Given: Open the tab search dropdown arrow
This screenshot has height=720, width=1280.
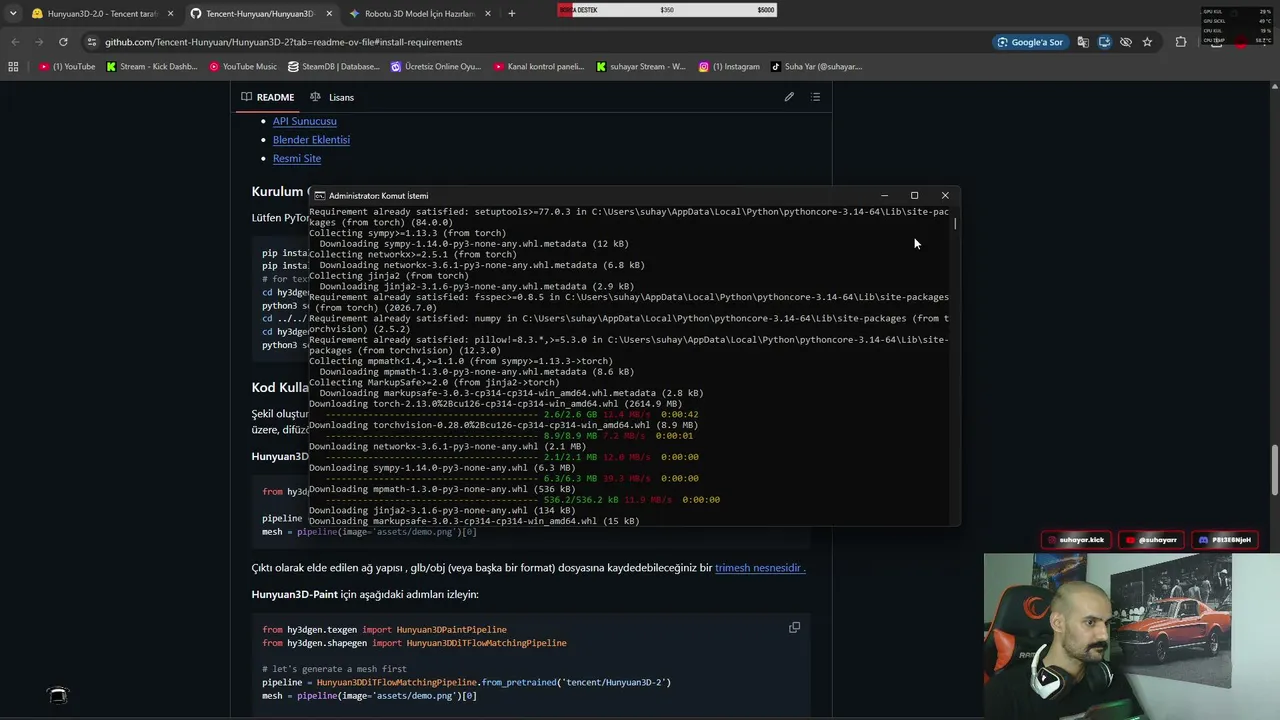Looking at the screenshot, I should click(13, 14).
